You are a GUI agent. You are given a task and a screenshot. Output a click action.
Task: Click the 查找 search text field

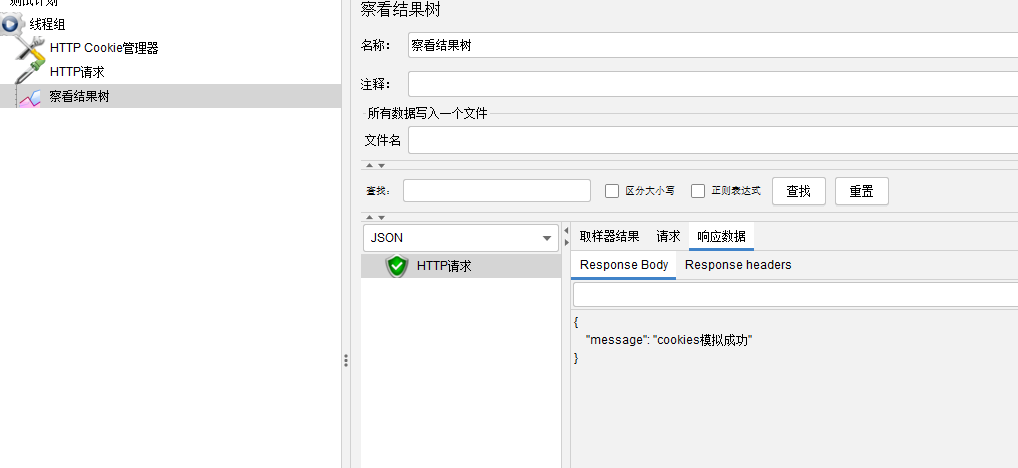[x=497, y=191]
